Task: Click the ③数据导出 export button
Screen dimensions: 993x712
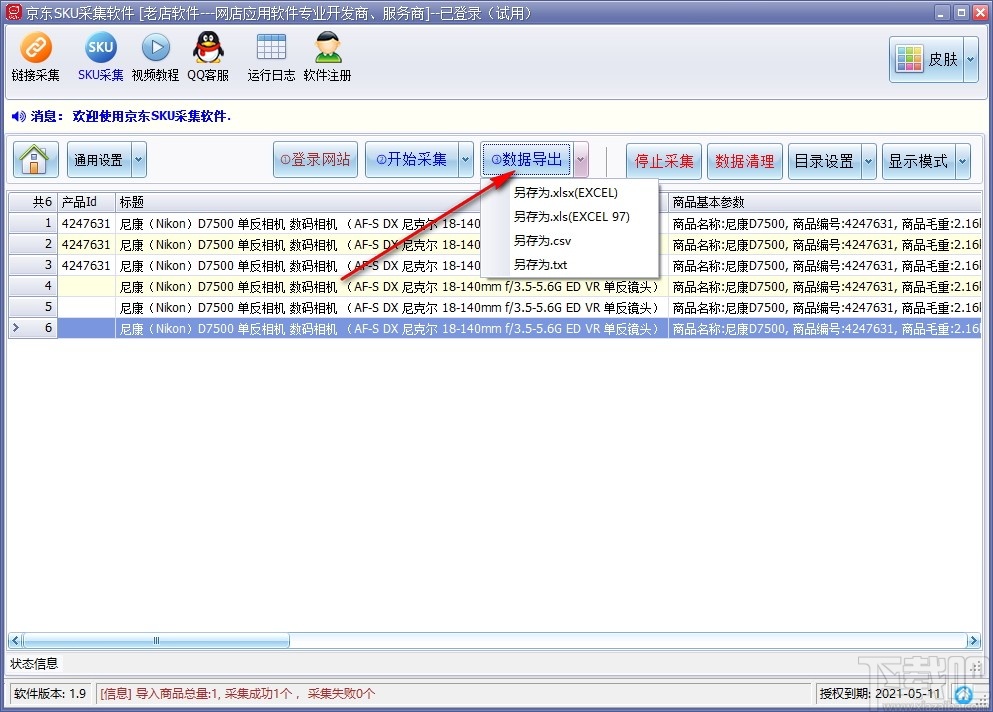Action: tap(527, 160)
